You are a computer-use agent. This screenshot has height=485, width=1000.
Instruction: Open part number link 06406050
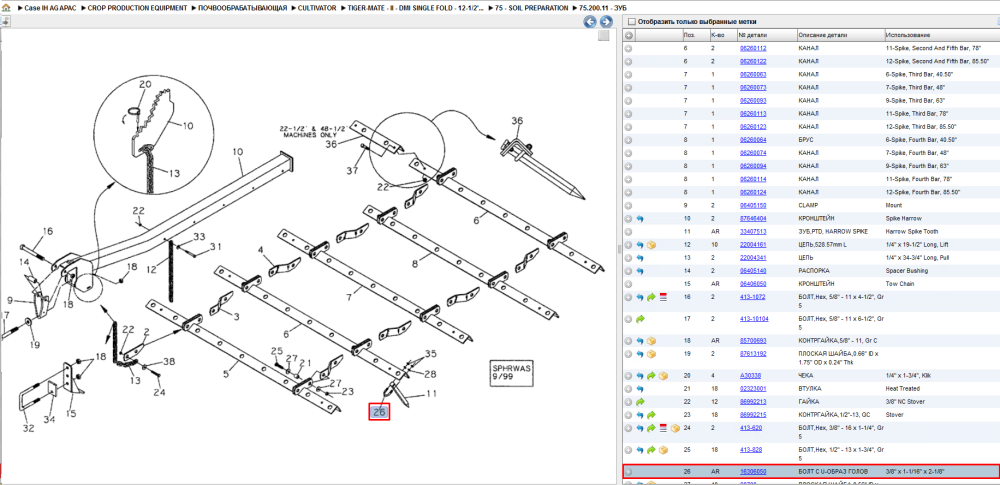point(753,284)
